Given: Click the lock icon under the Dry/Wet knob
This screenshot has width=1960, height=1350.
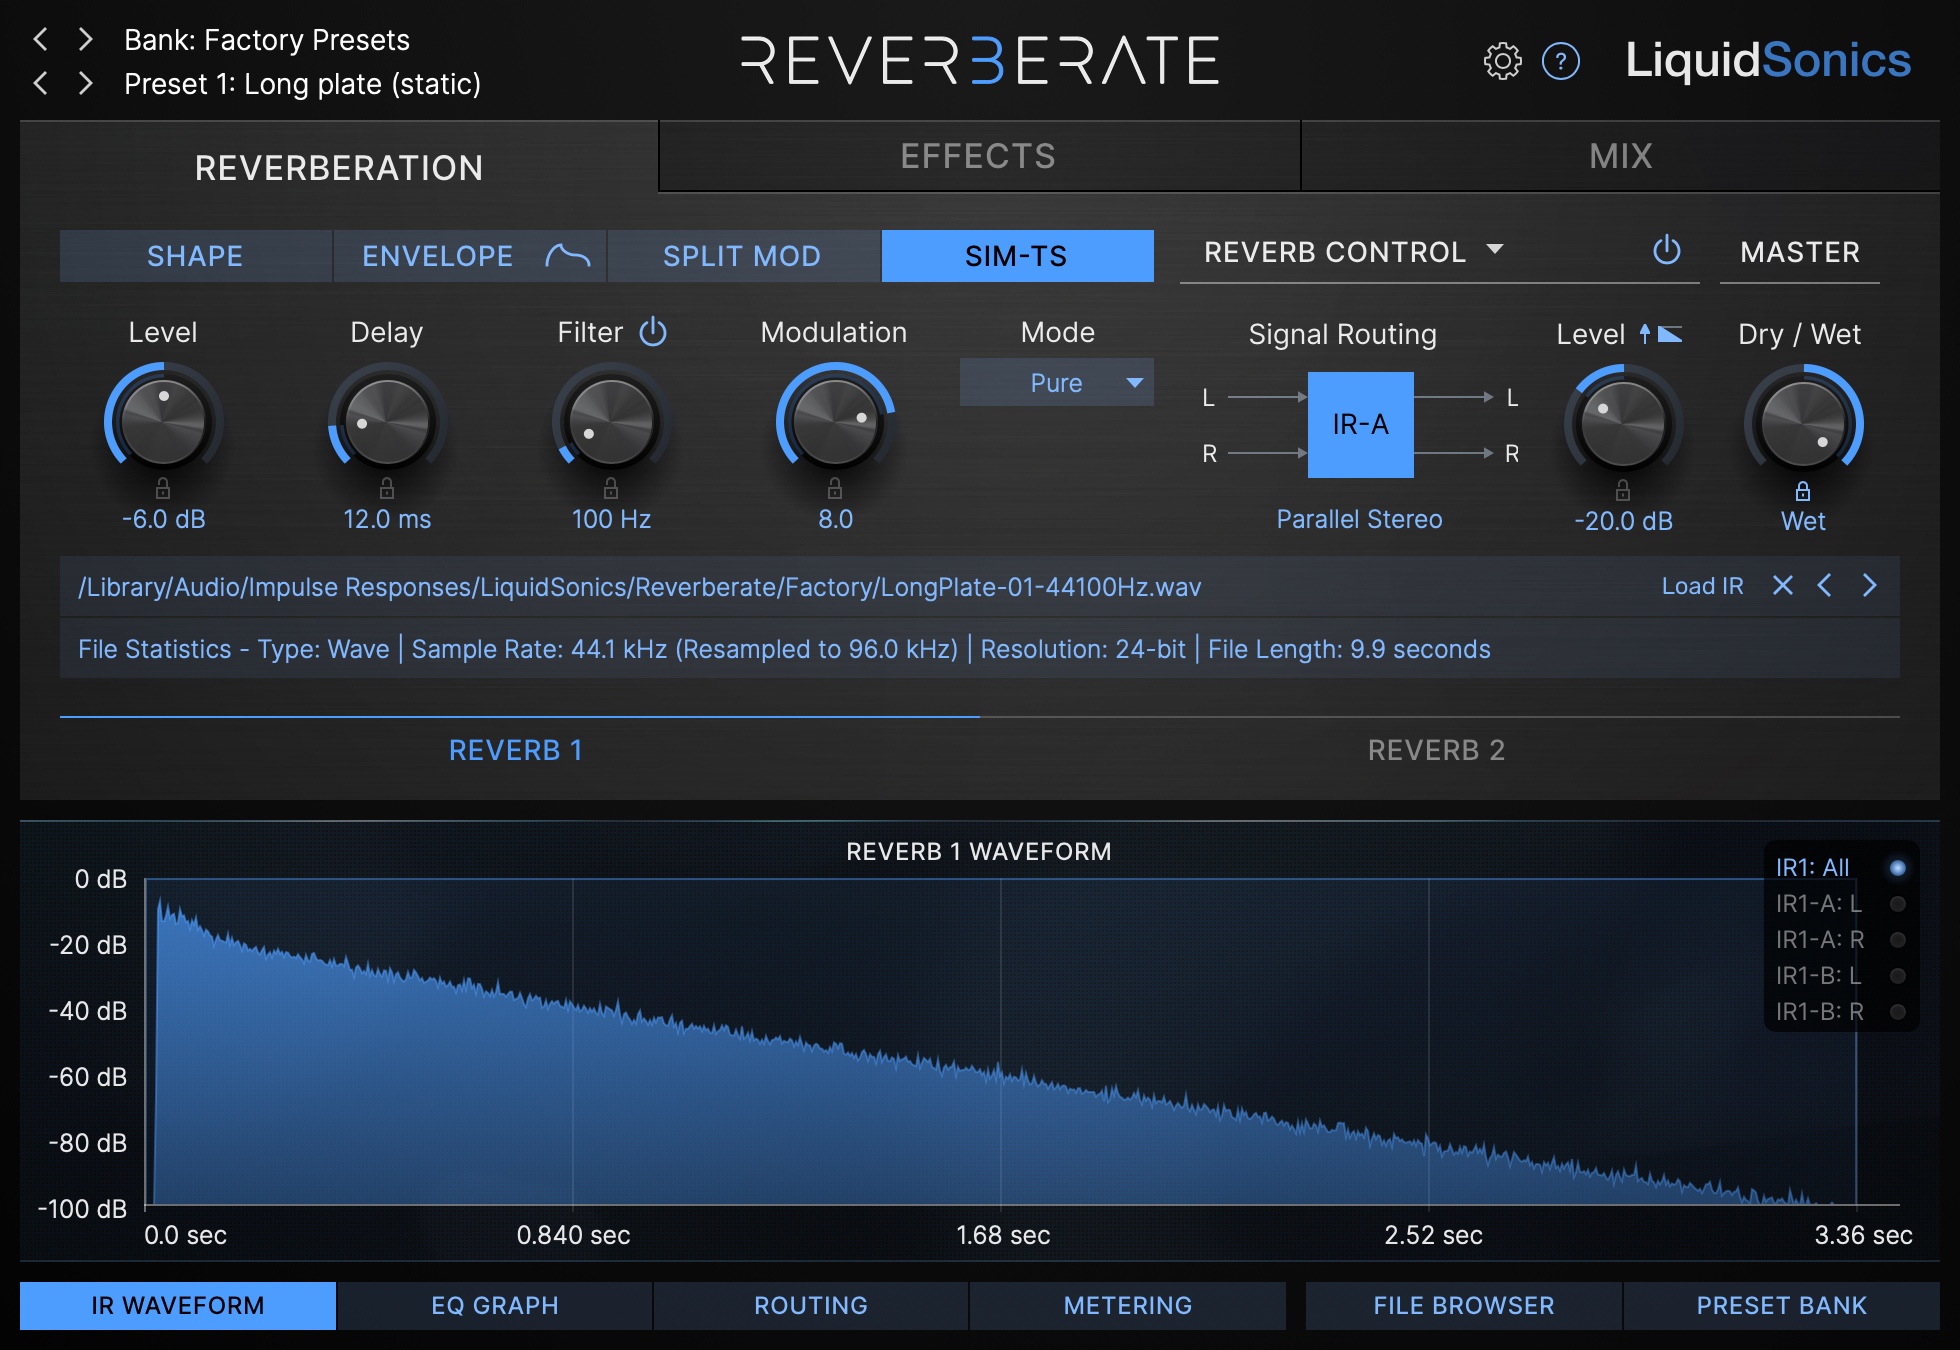Looking at the screenshot, I should tap(1802, 490).
